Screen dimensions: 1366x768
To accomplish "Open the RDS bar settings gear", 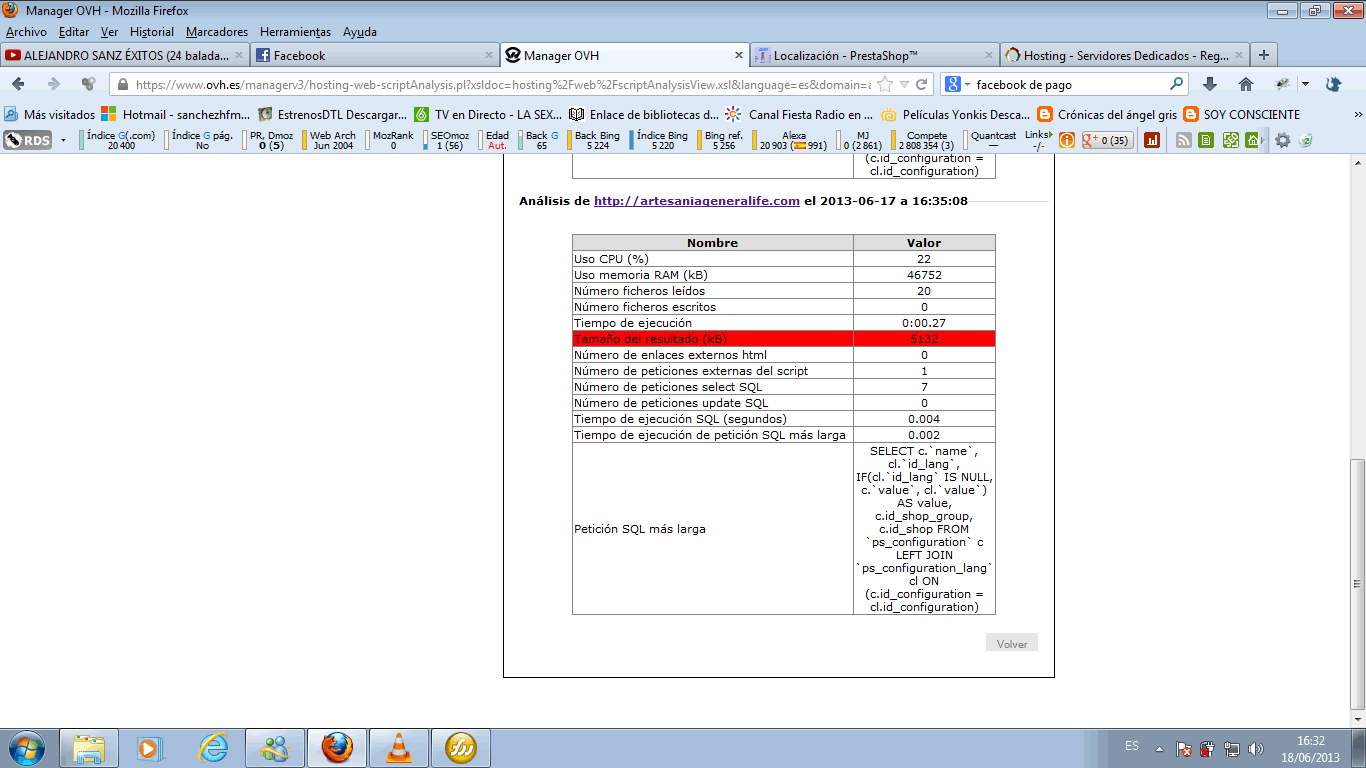I will coord(1282,140).
